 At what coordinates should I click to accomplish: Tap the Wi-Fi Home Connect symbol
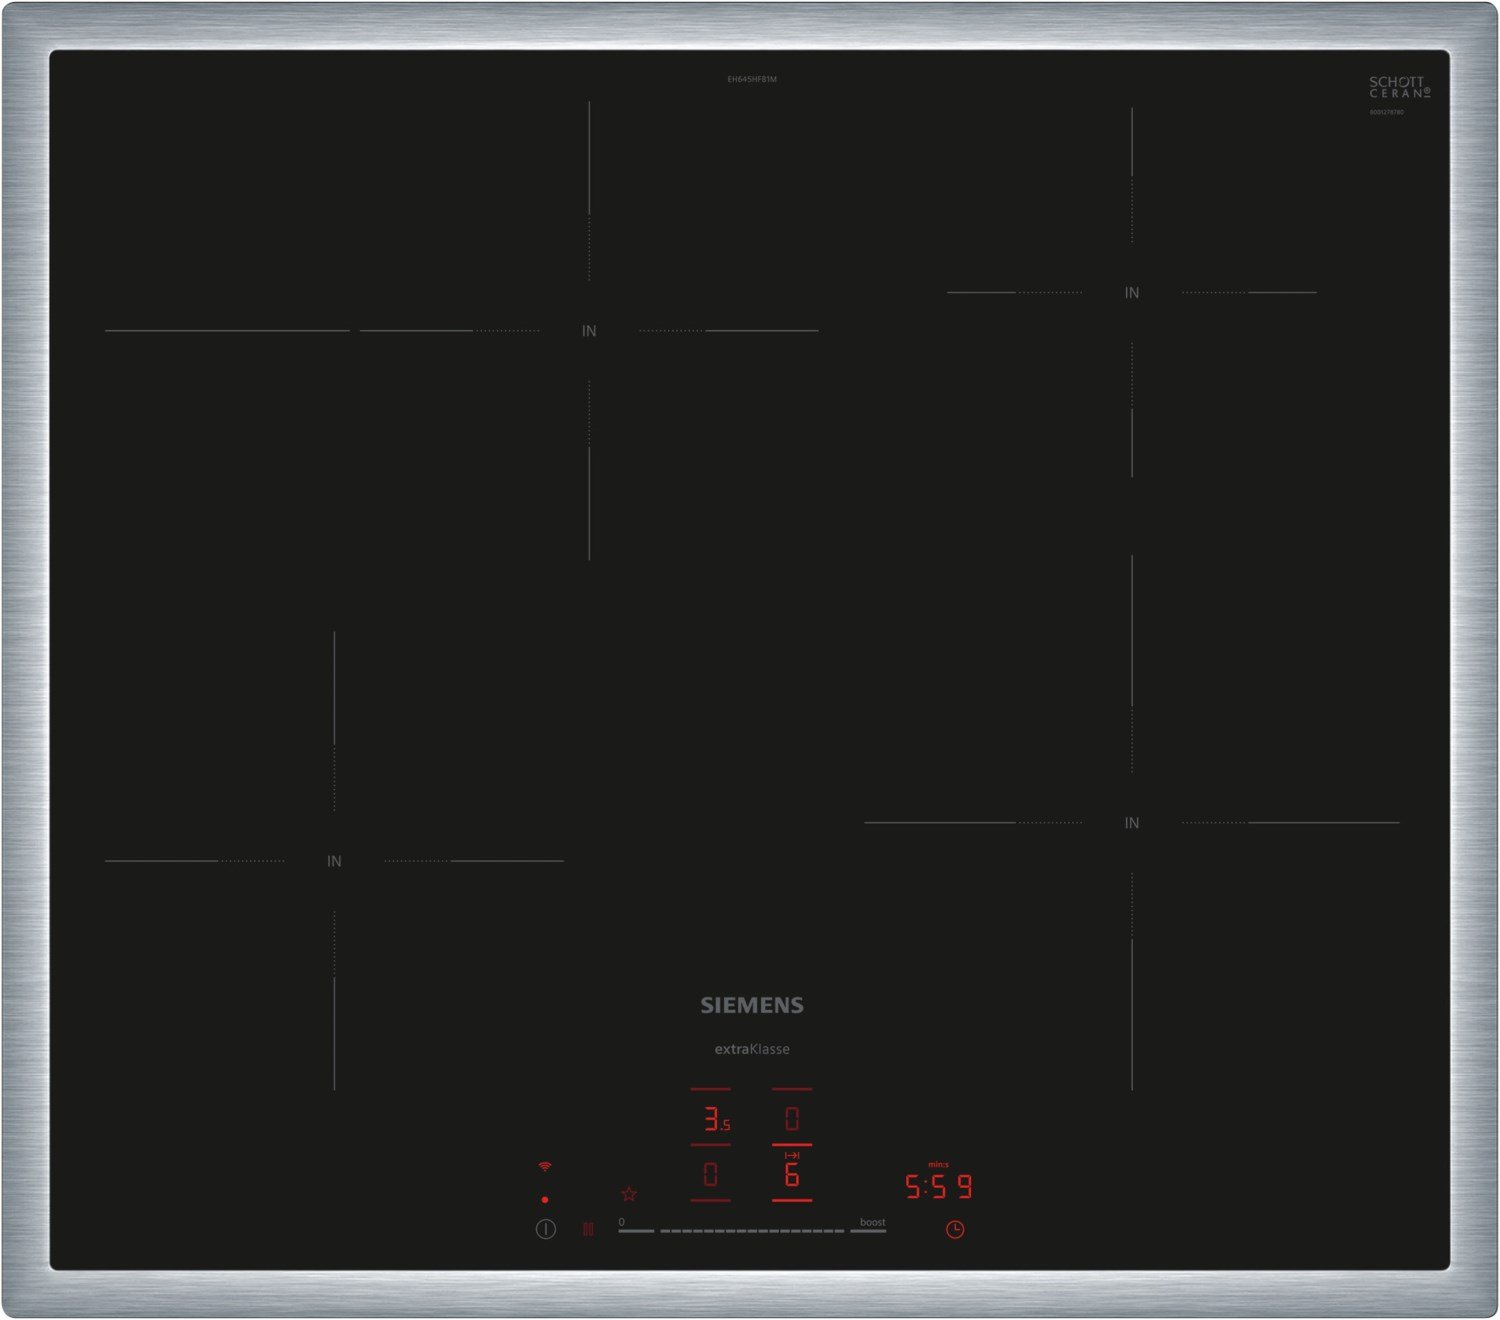click(545, 1167)
